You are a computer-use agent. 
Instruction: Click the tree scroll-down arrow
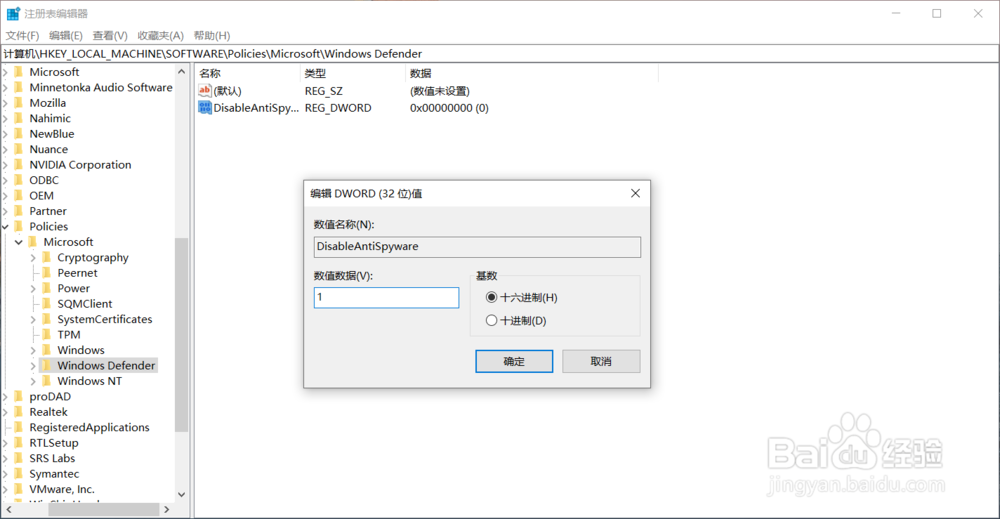tap(182, 494)
